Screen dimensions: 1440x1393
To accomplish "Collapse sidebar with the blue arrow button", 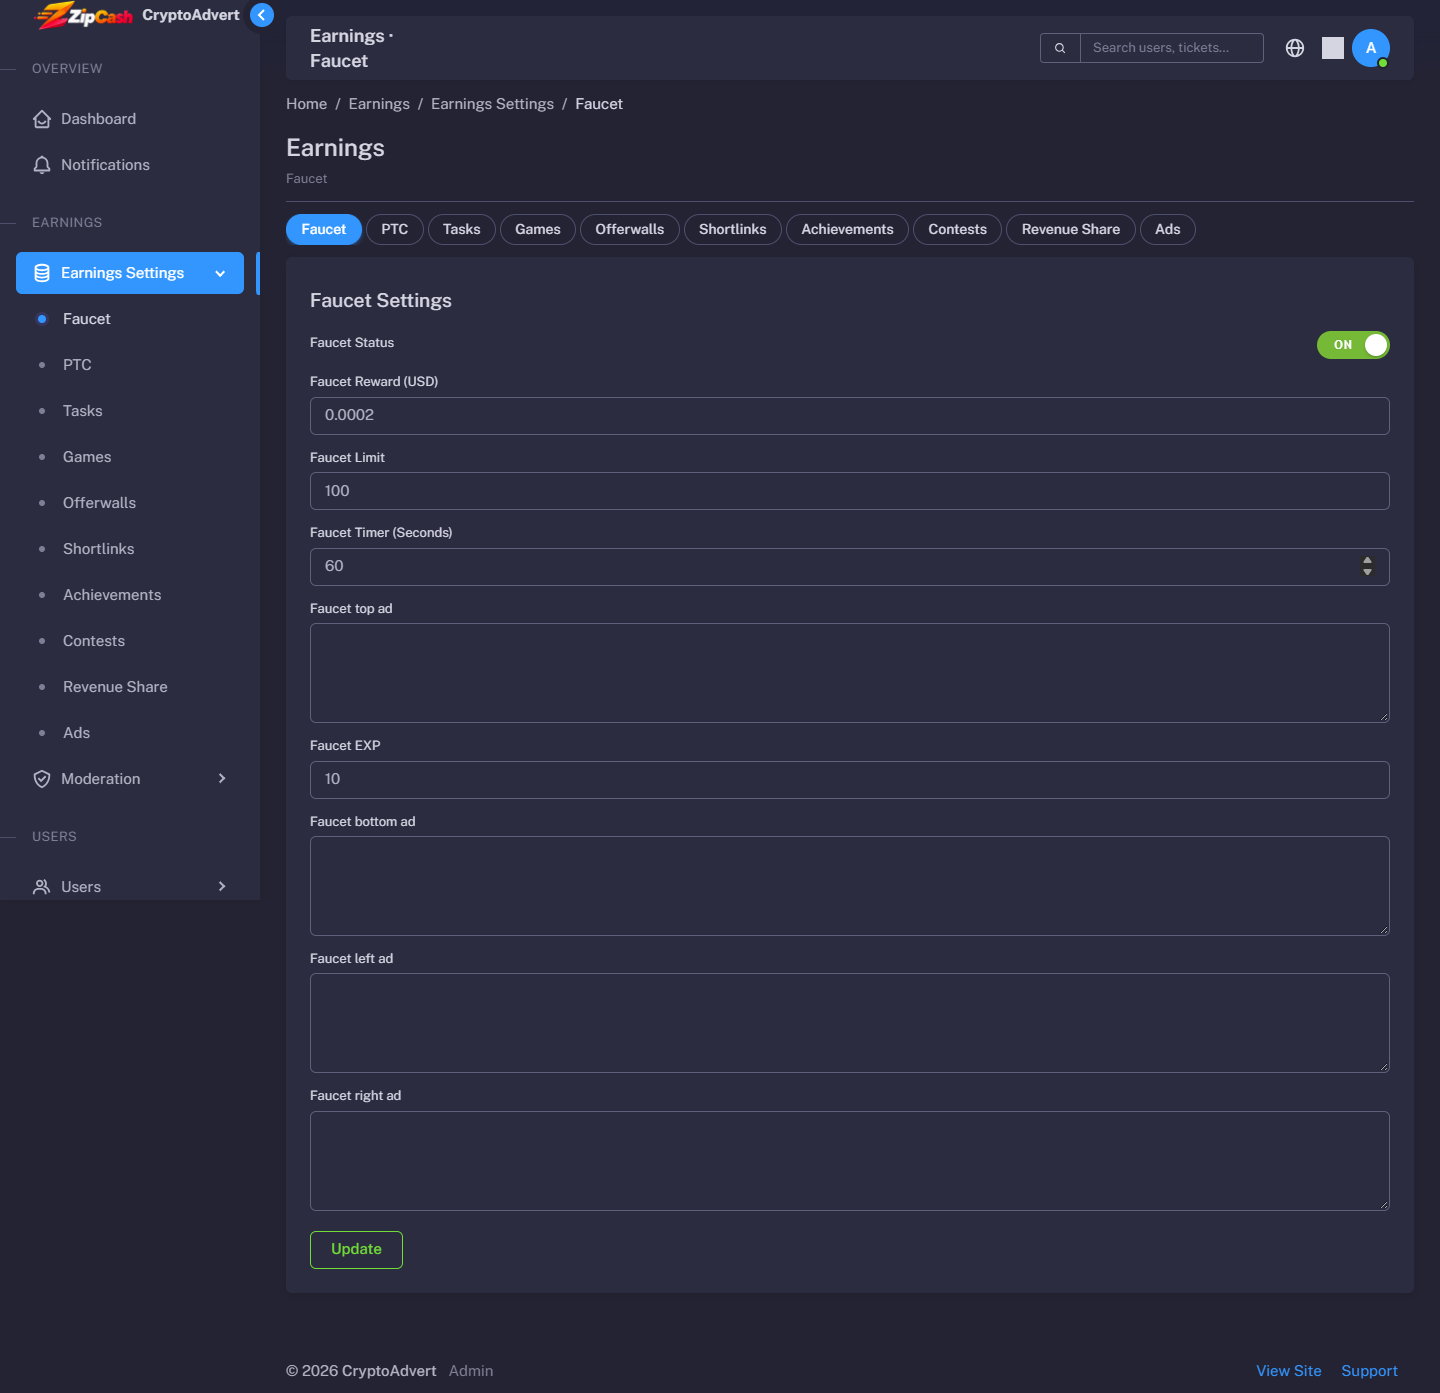I will point(261,15).
